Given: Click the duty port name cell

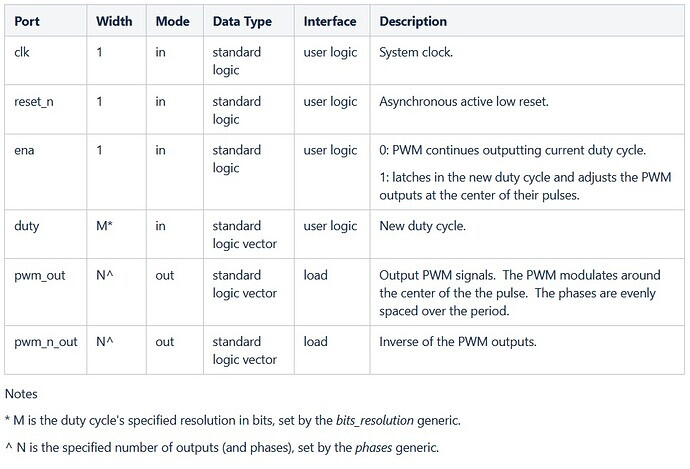Looking at the screenshot, I should pos(25,227).
